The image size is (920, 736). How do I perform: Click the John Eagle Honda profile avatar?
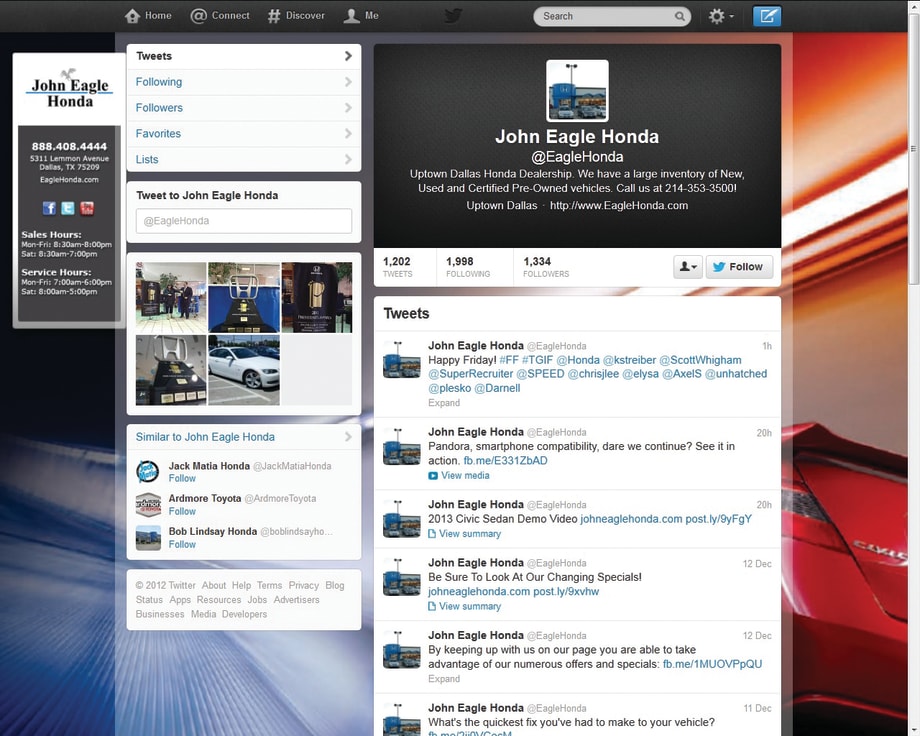pos(577,91)
